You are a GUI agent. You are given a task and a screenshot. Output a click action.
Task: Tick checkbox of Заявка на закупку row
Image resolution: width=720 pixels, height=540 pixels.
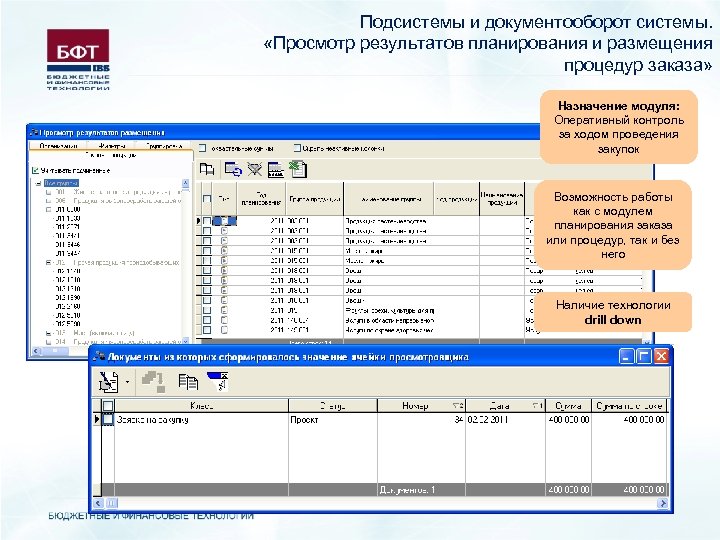(x=107, y=419)
